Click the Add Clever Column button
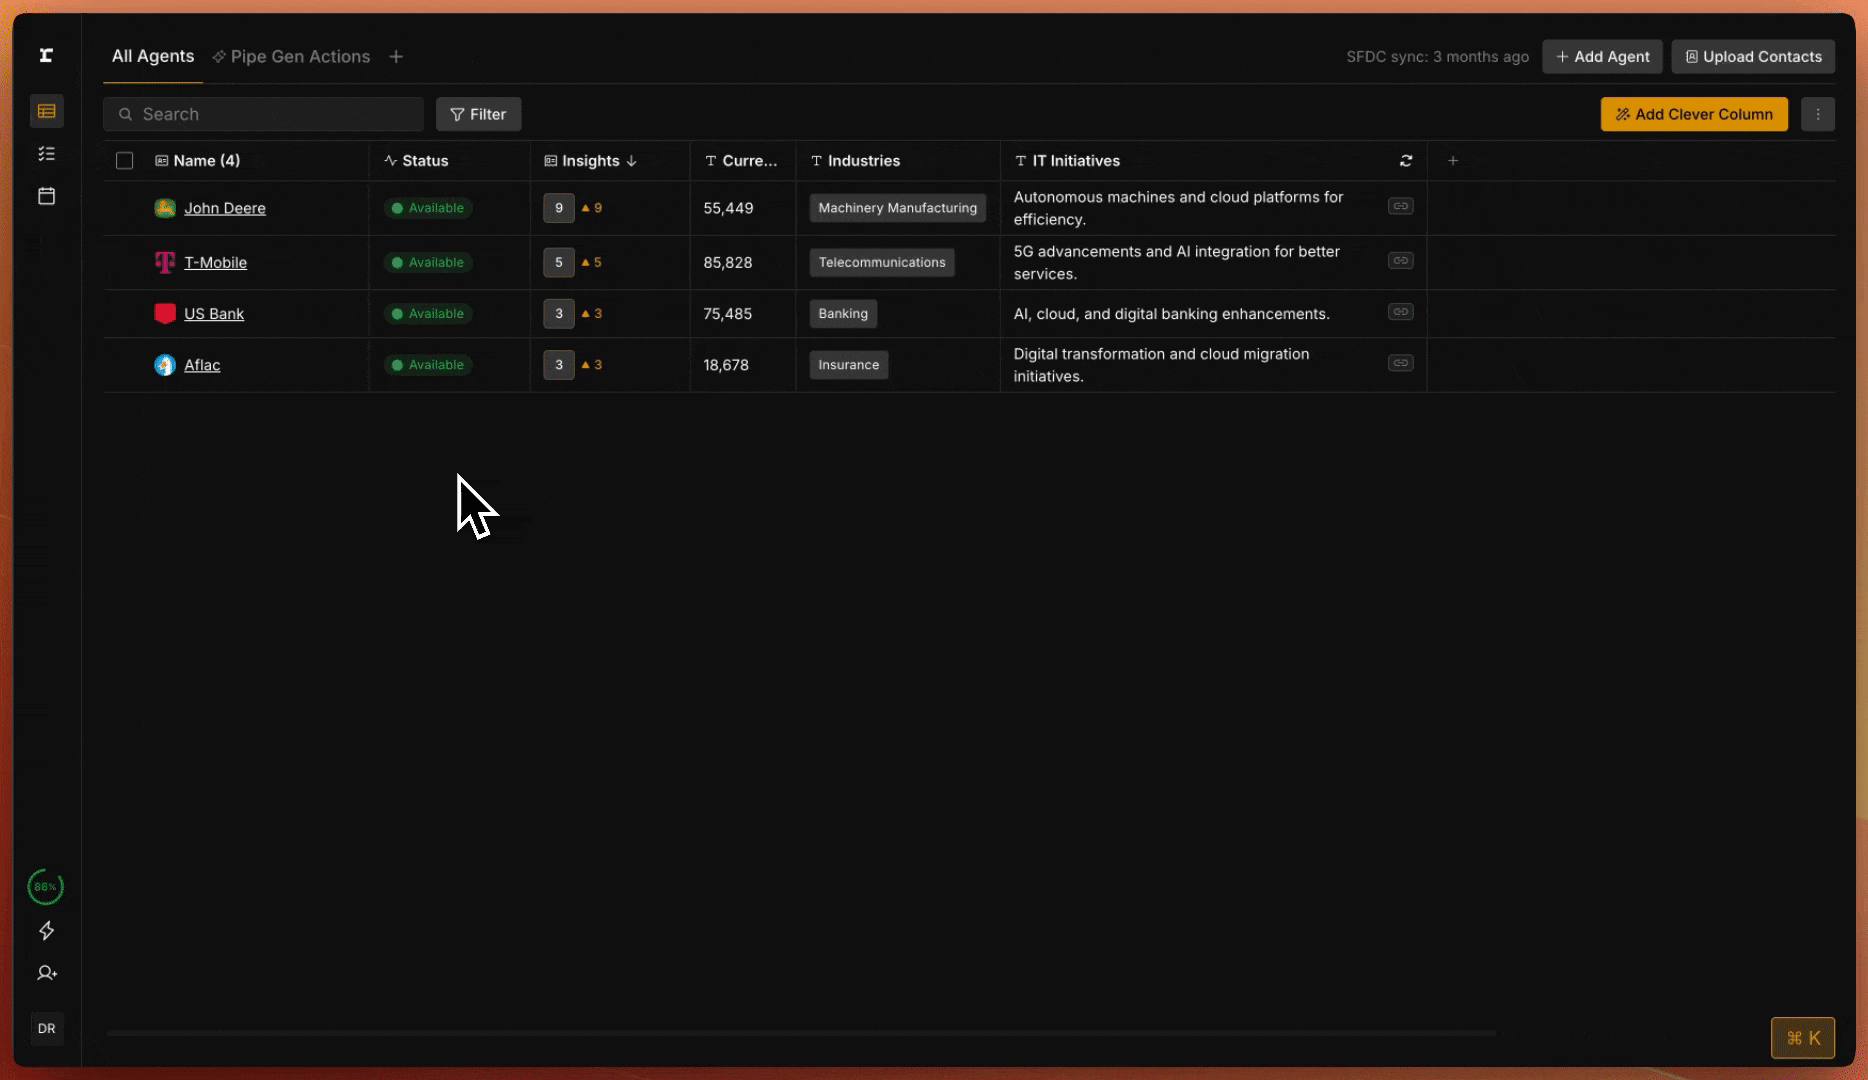1868x1080 pixels. (1693, 114)
